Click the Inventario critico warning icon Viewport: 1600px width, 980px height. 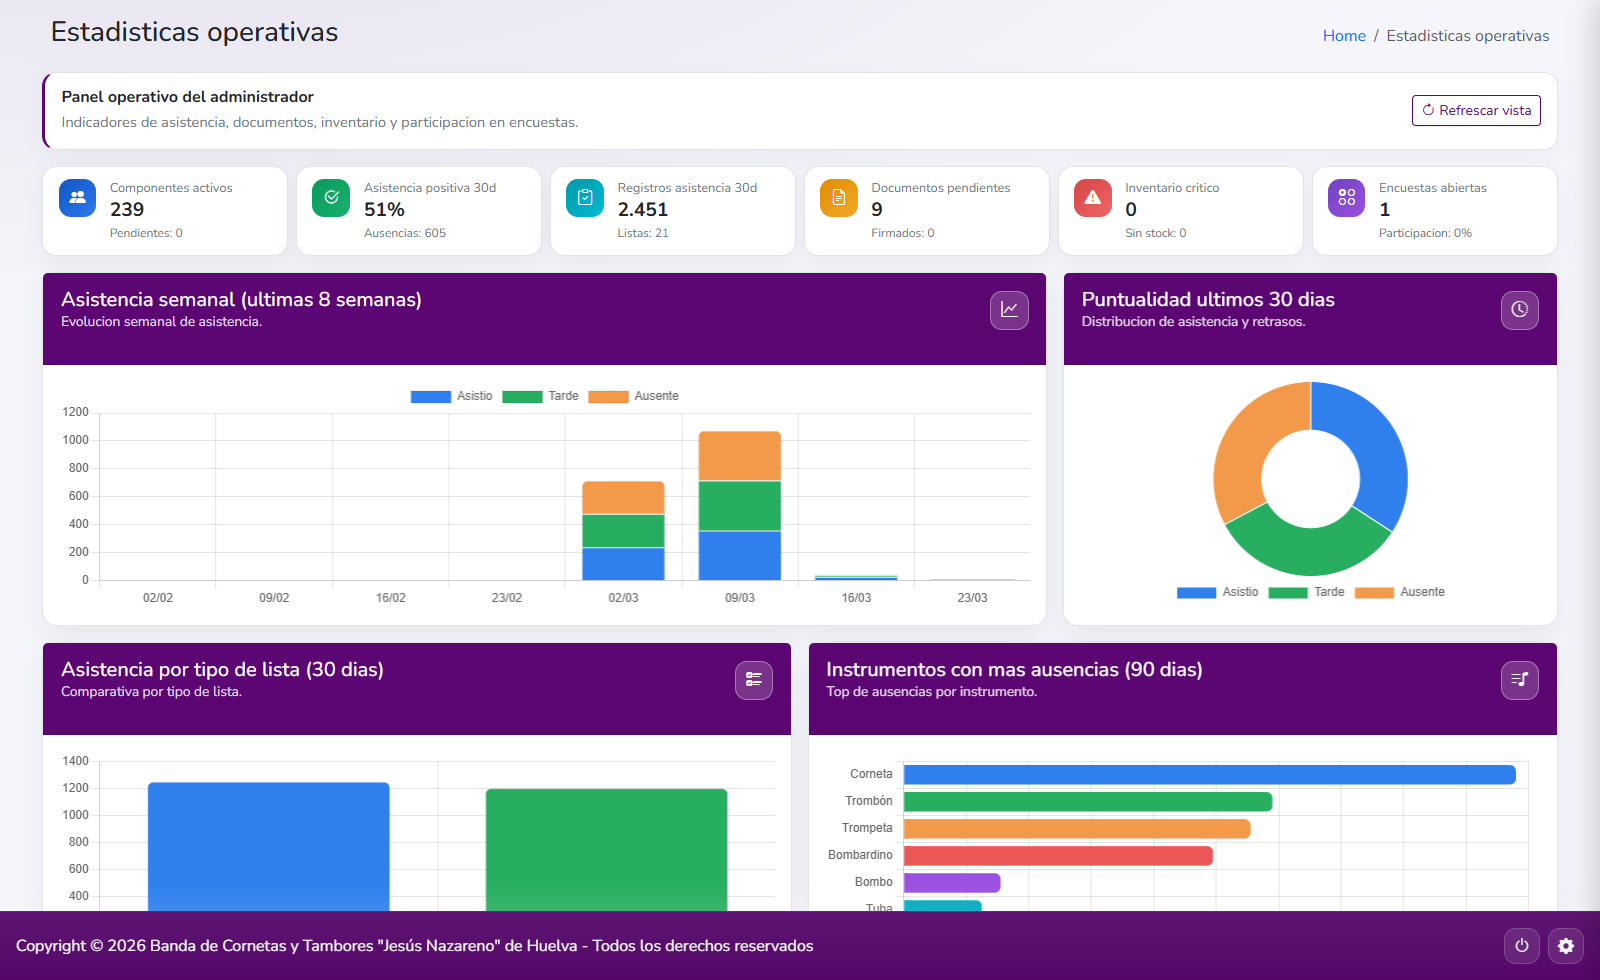[1093, 198]
